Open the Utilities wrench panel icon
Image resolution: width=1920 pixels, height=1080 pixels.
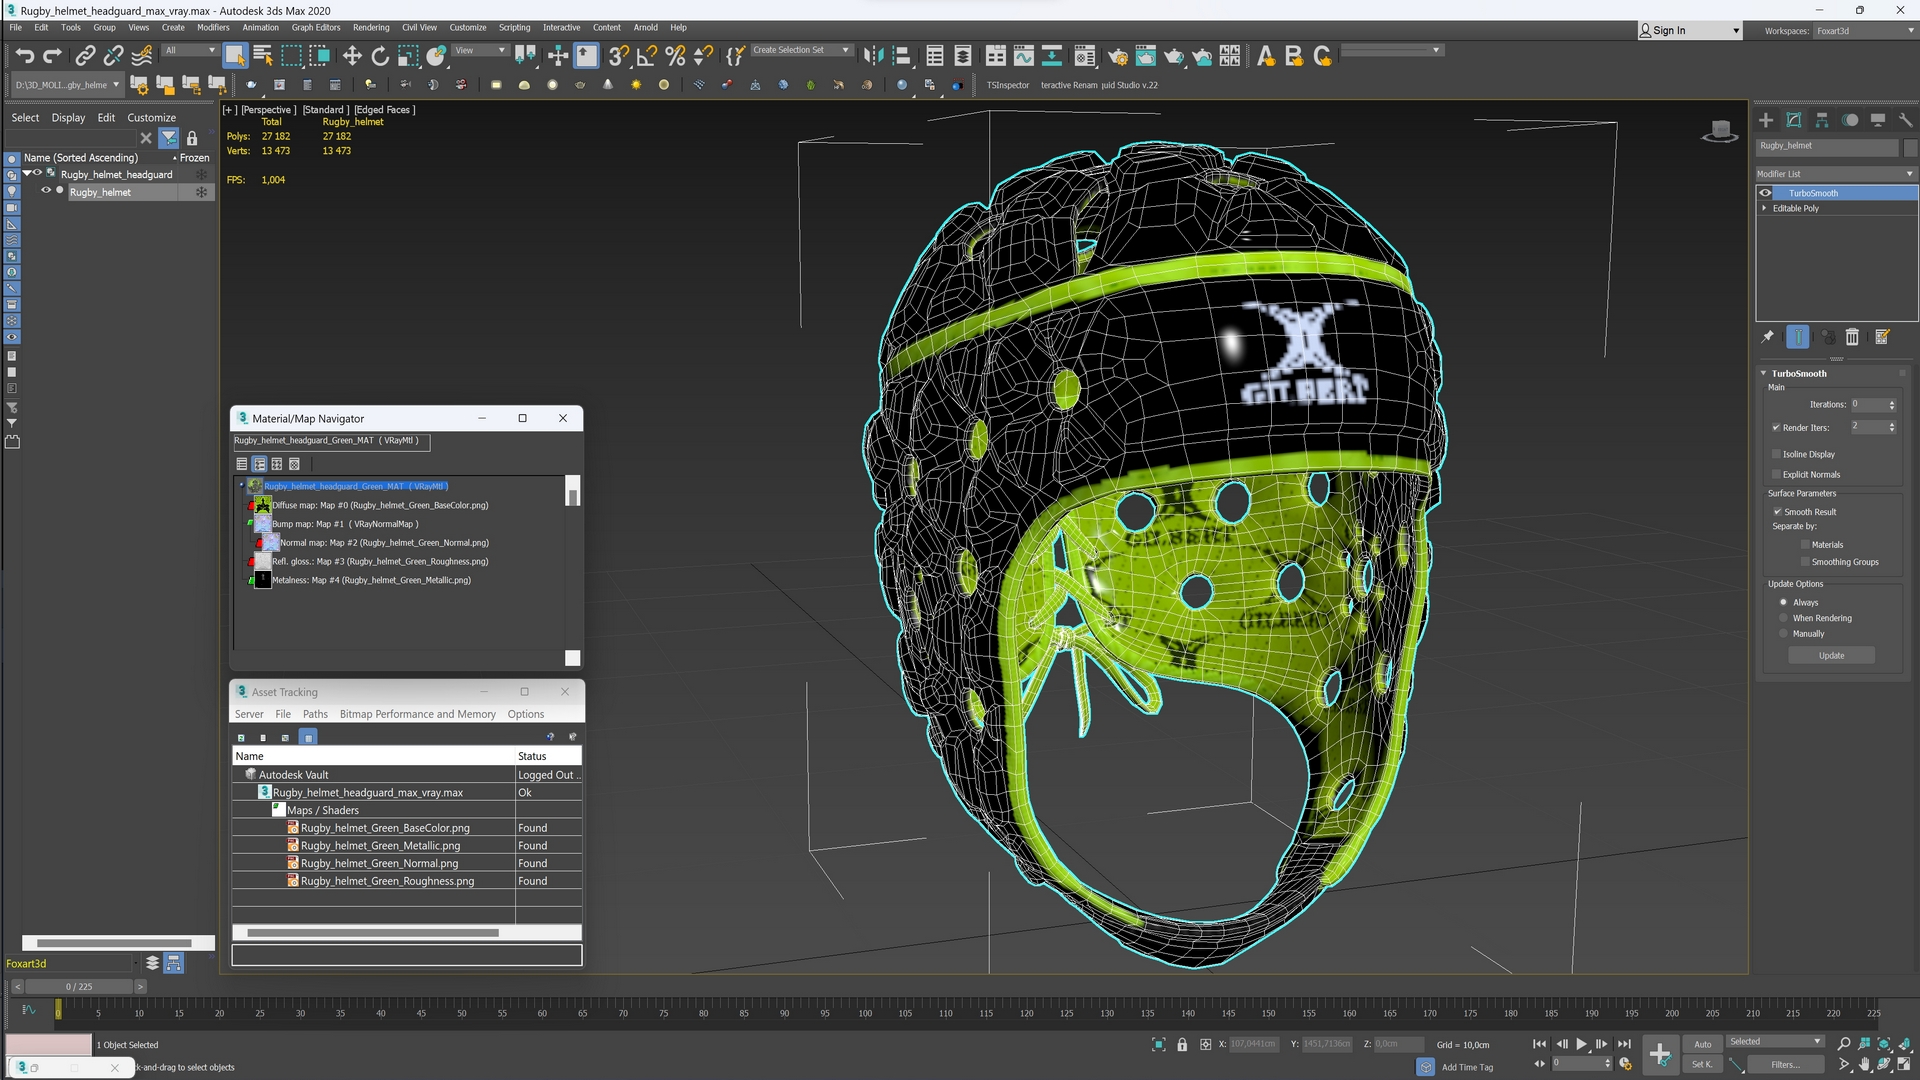[x=1906, y=120]
